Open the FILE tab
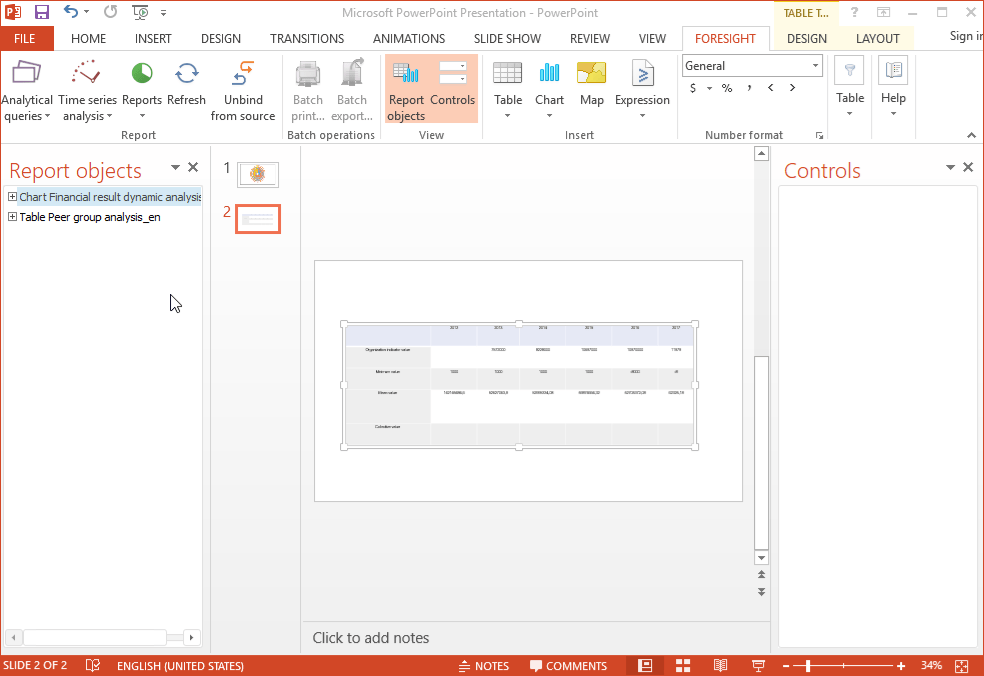984x676 pixels. [x=25, y=39]
